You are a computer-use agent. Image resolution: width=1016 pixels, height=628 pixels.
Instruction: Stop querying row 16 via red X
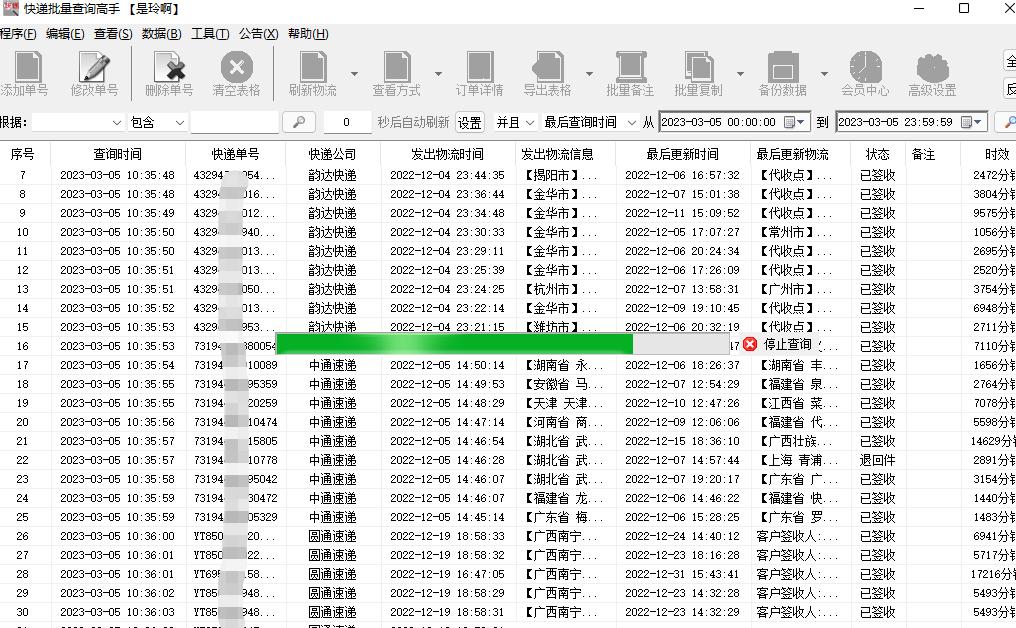pos(750,344)
